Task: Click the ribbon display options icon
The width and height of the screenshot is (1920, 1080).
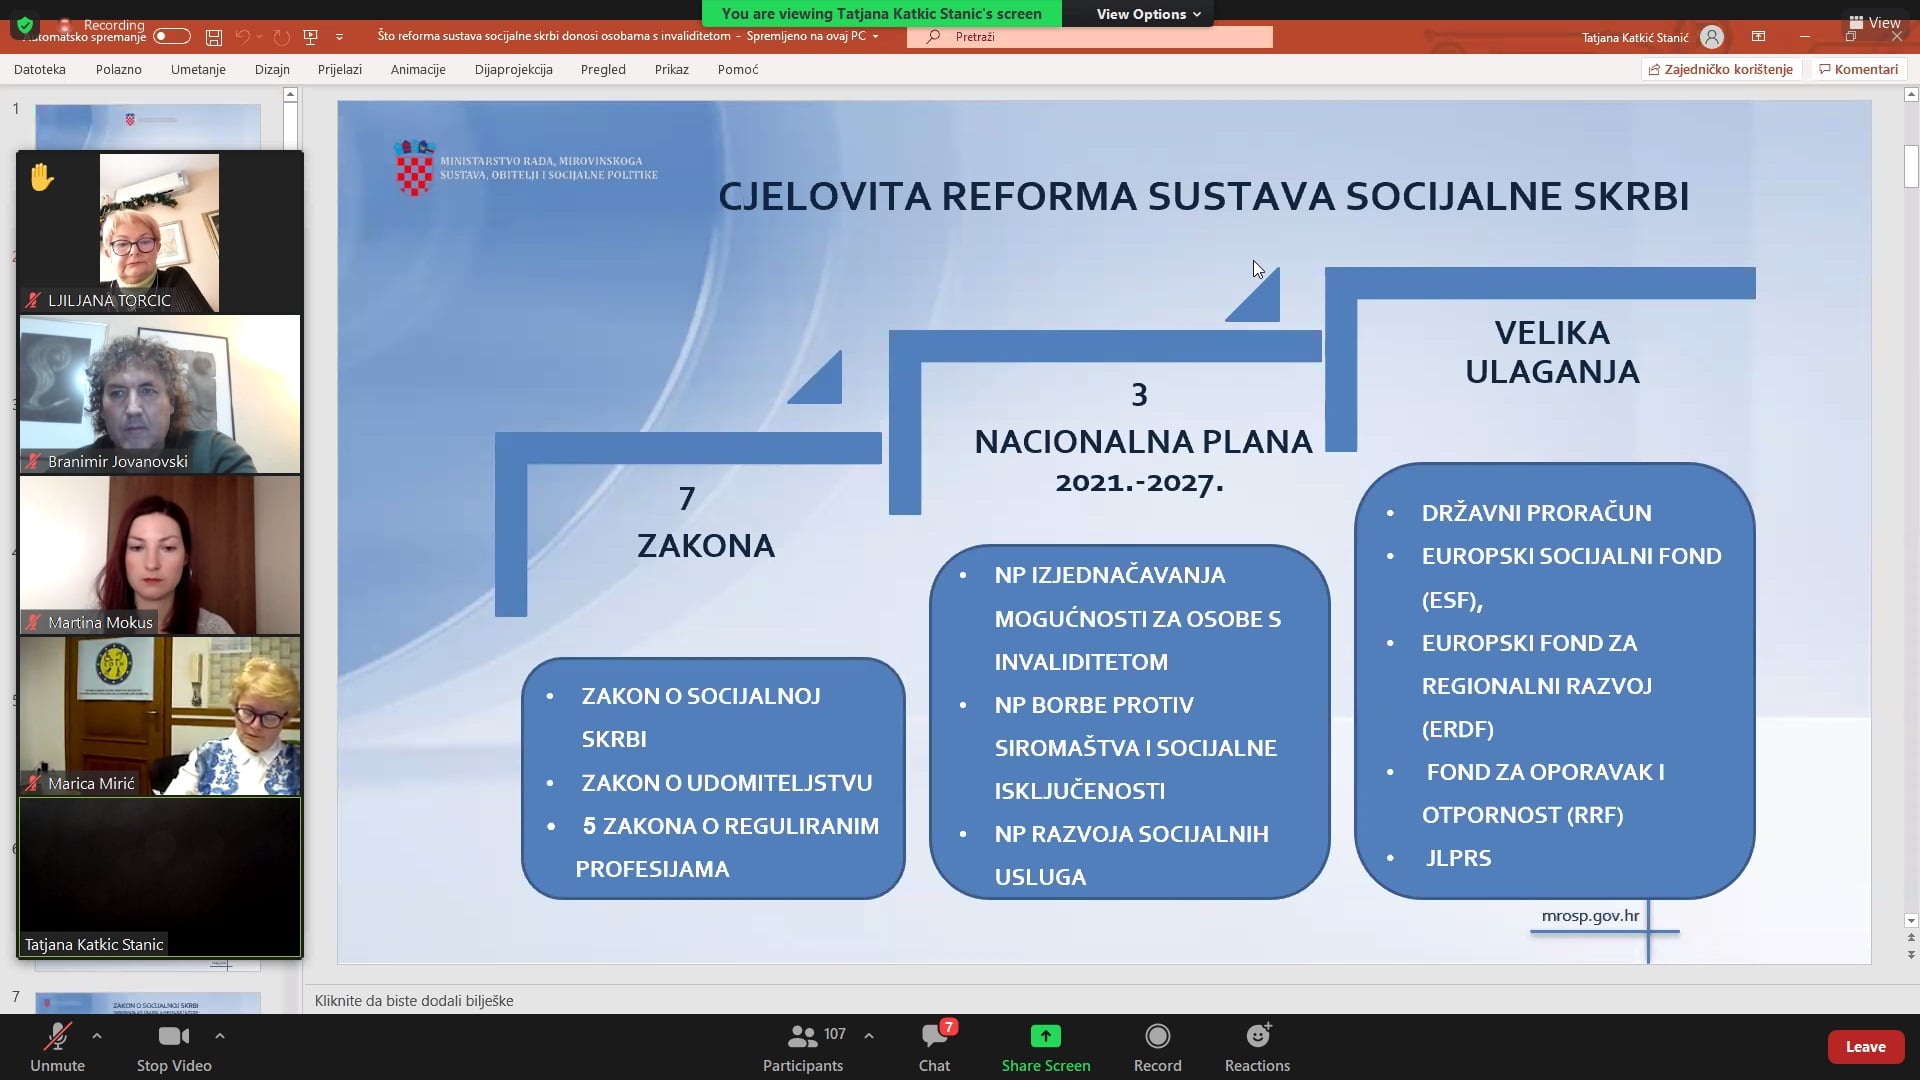Action: tap(1758, 37)
